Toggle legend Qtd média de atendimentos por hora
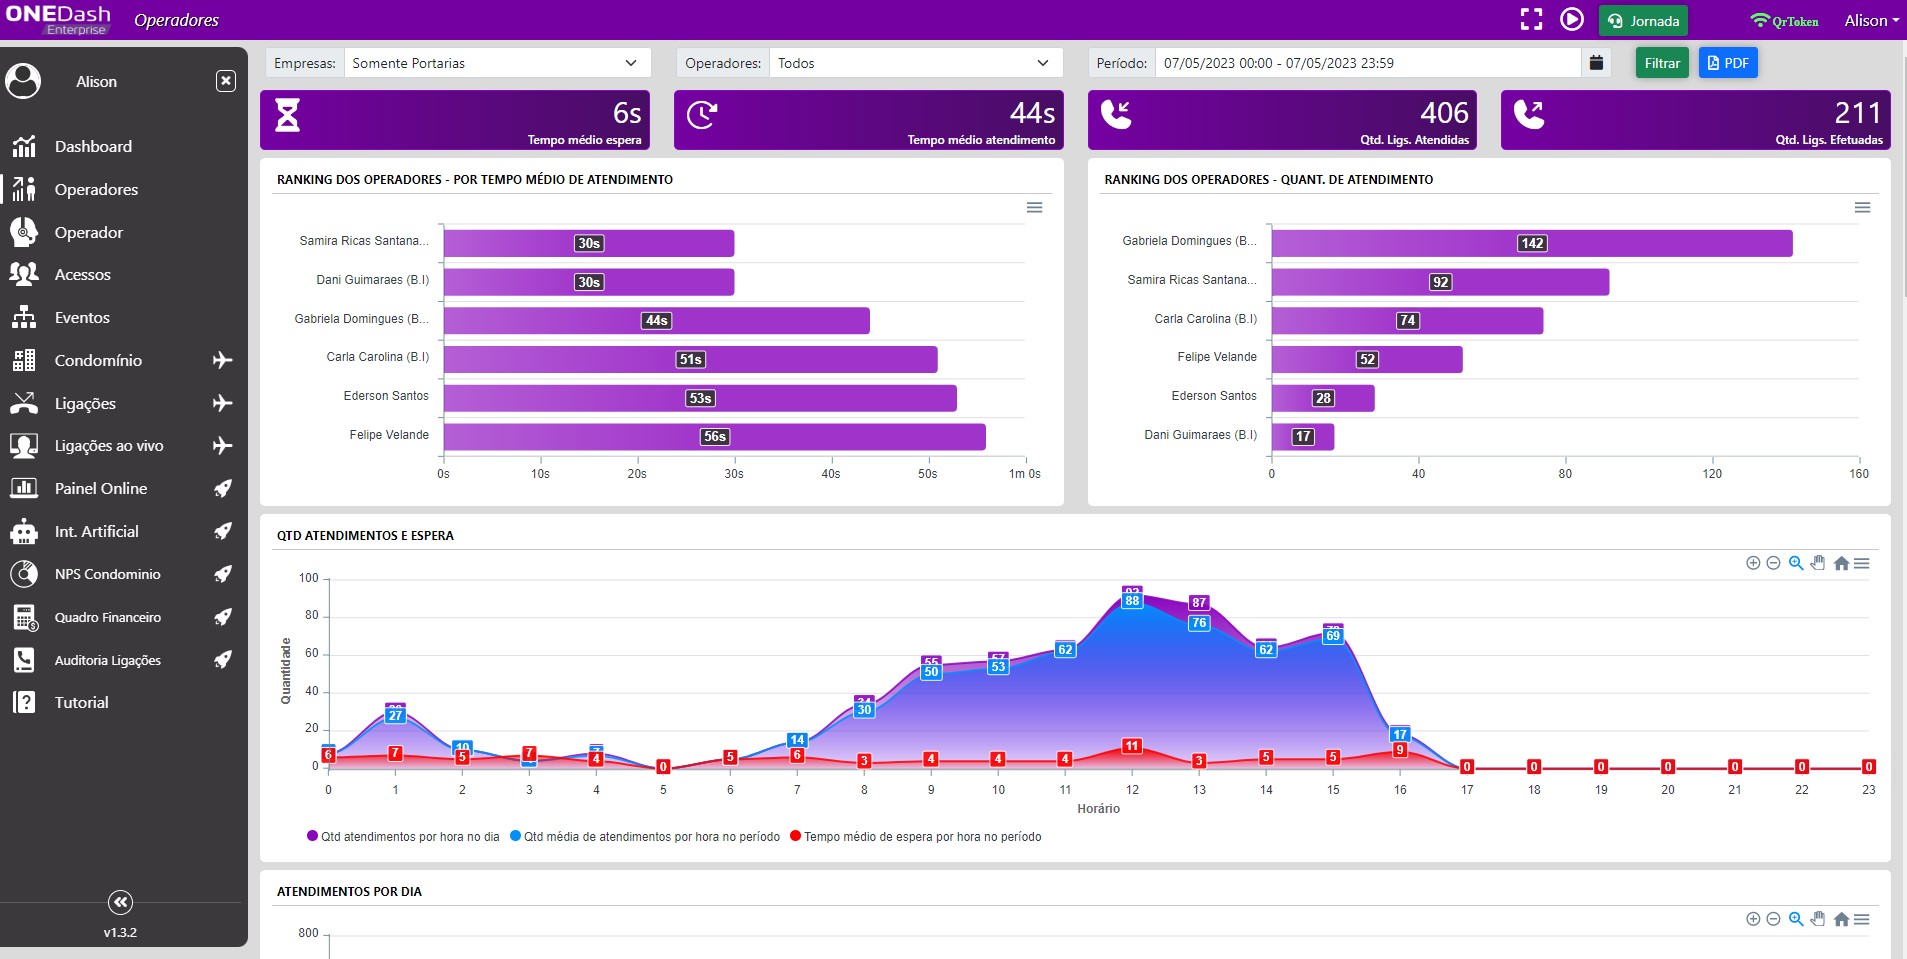The width and height of the screenshot is (1907, 959). click(645, 837)
